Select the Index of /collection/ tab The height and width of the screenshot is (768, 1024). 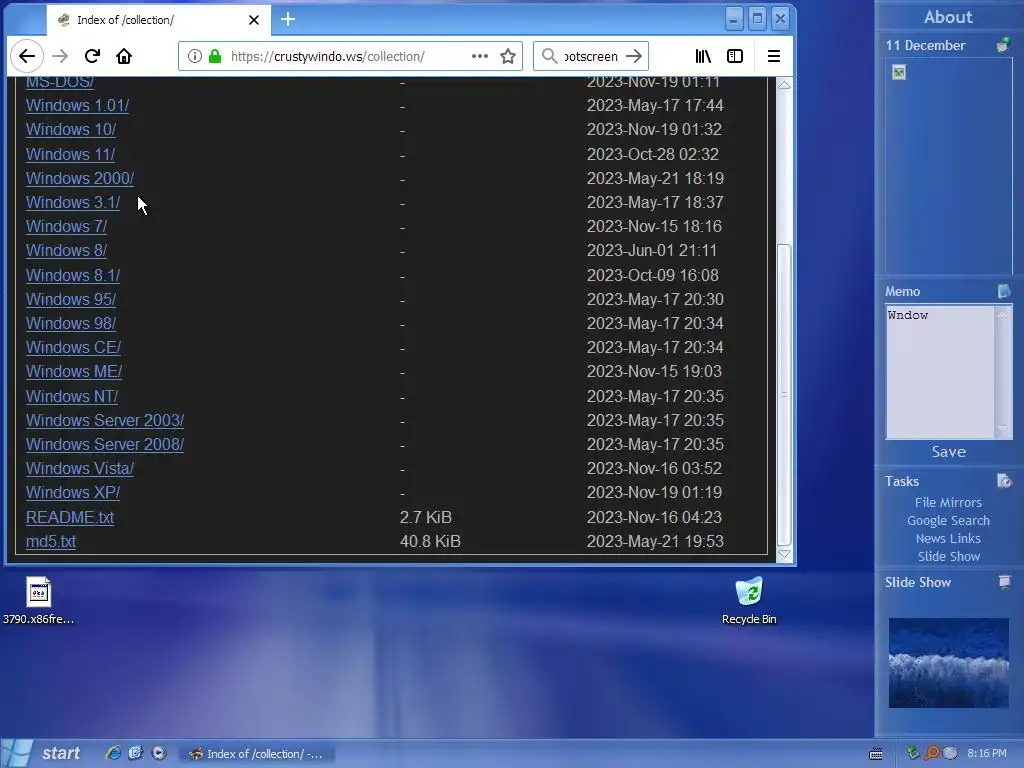pyautogui.click(x=159, y=20)
